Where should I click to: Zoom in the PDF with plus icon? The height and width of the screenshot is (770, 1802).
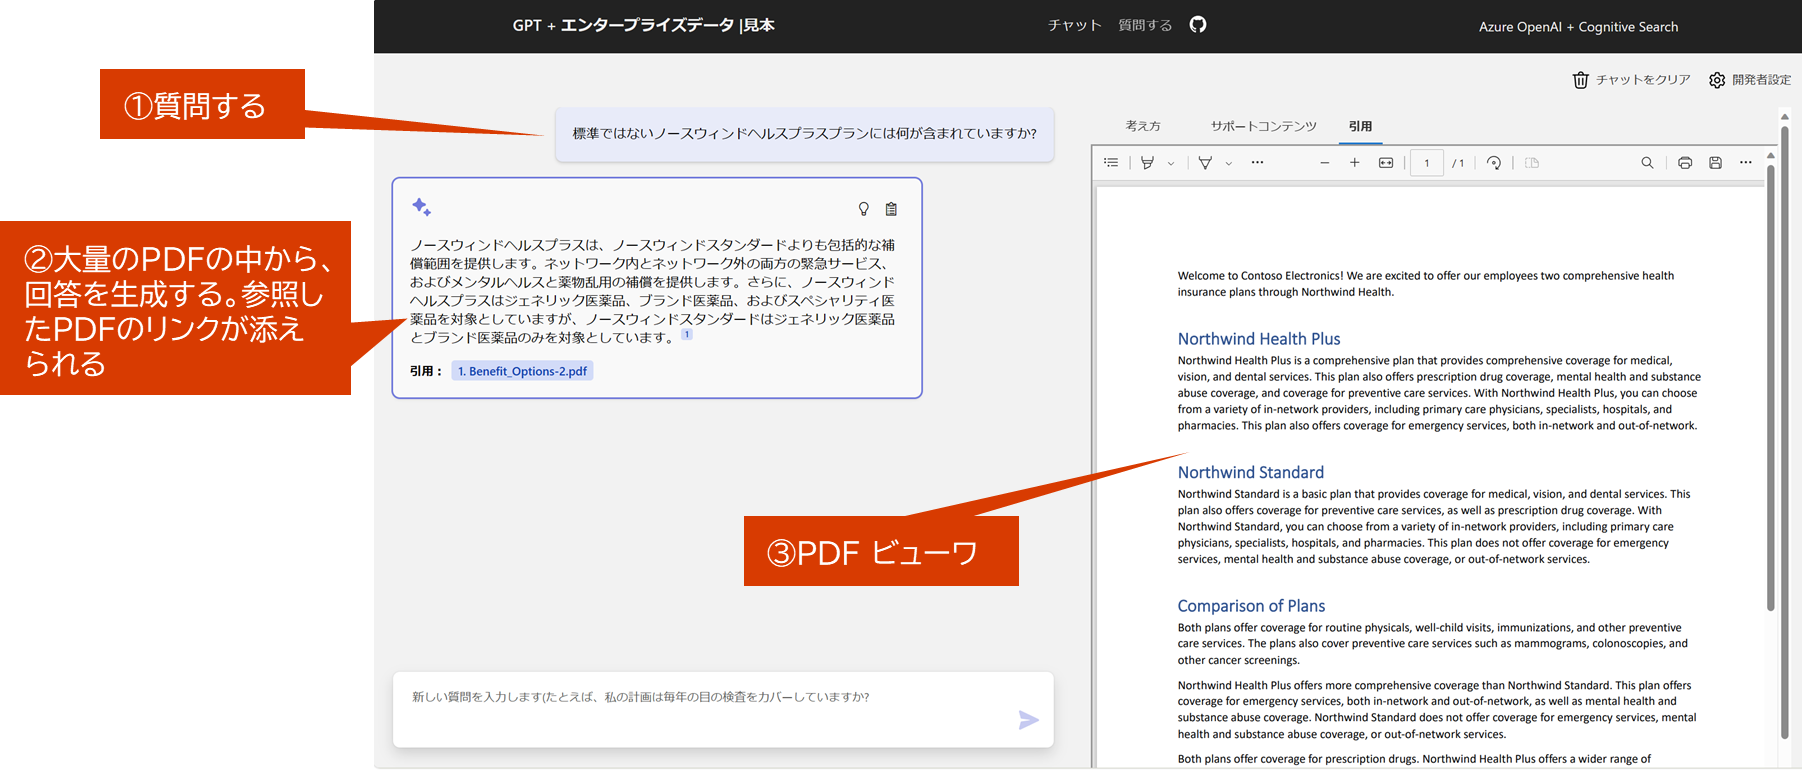[x=1354, y=162]
